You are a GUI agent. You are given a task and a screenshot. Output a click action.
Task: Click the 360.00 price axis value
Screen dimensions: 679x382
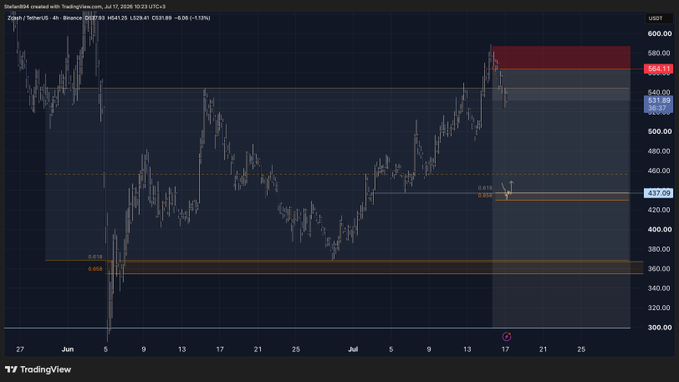tap(660, 269)
